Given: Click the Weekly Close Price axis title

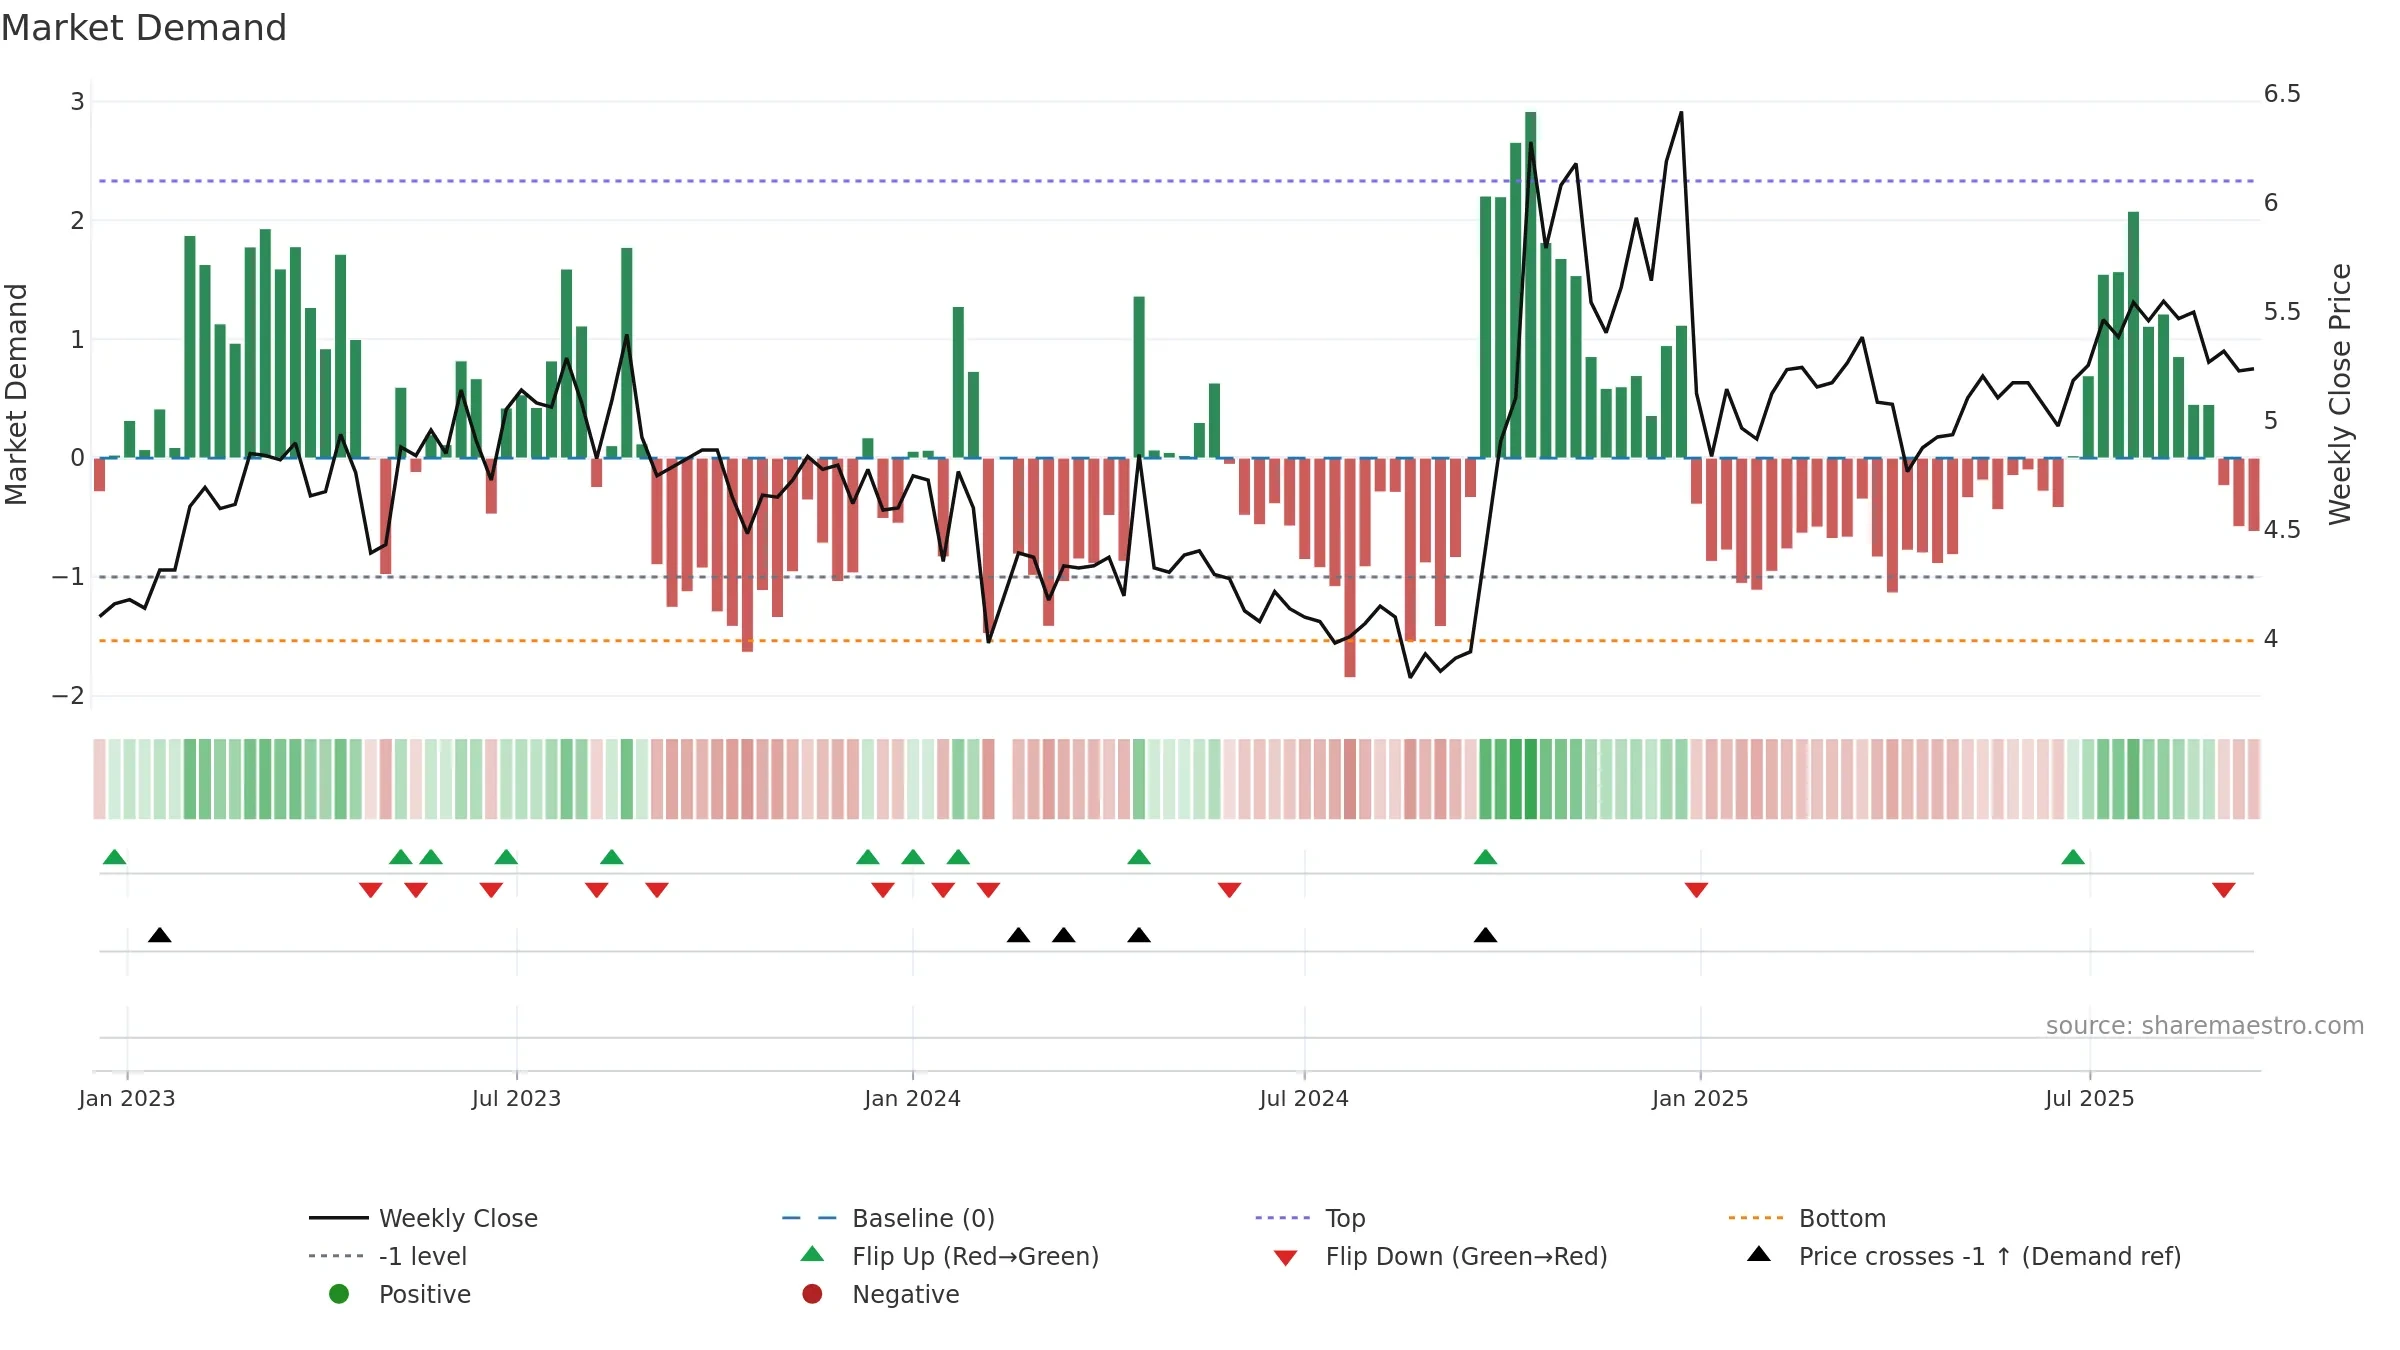Looking at the screenshot, I should (x=2340, y=394).
